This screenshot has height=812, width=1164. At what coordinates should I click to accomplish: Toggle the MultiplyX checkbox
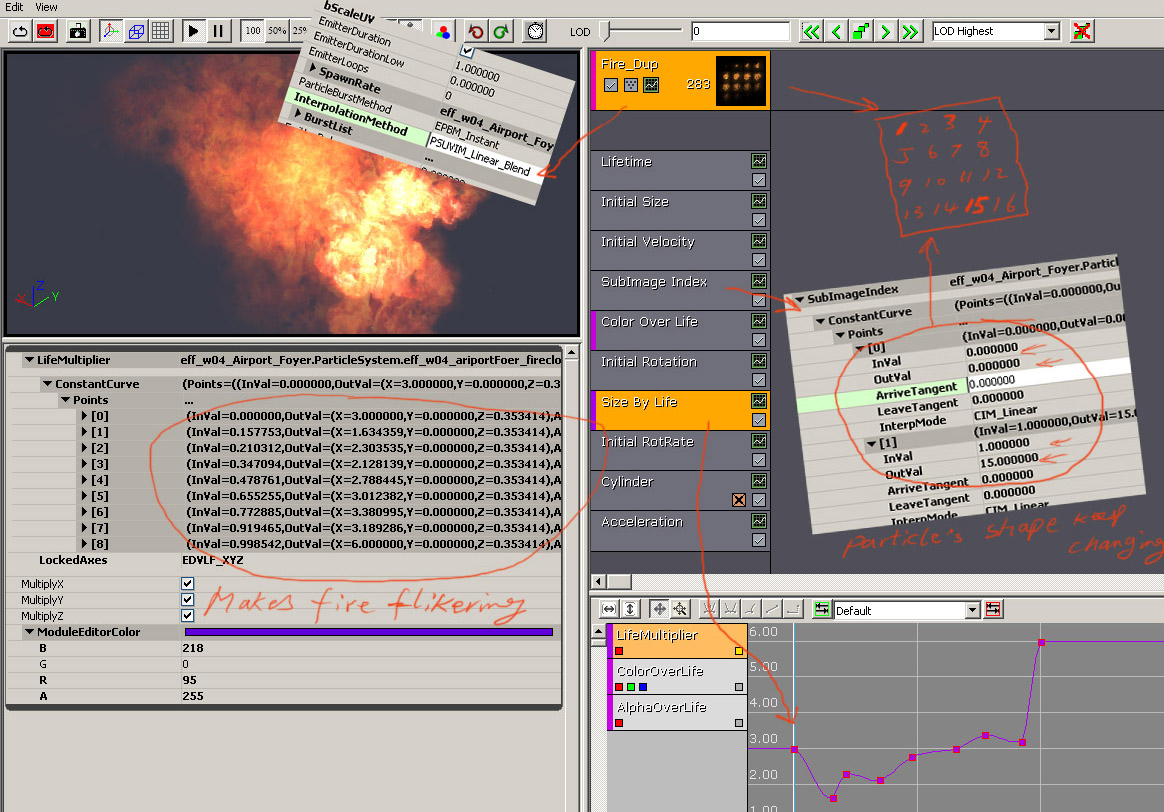point(188,584)
